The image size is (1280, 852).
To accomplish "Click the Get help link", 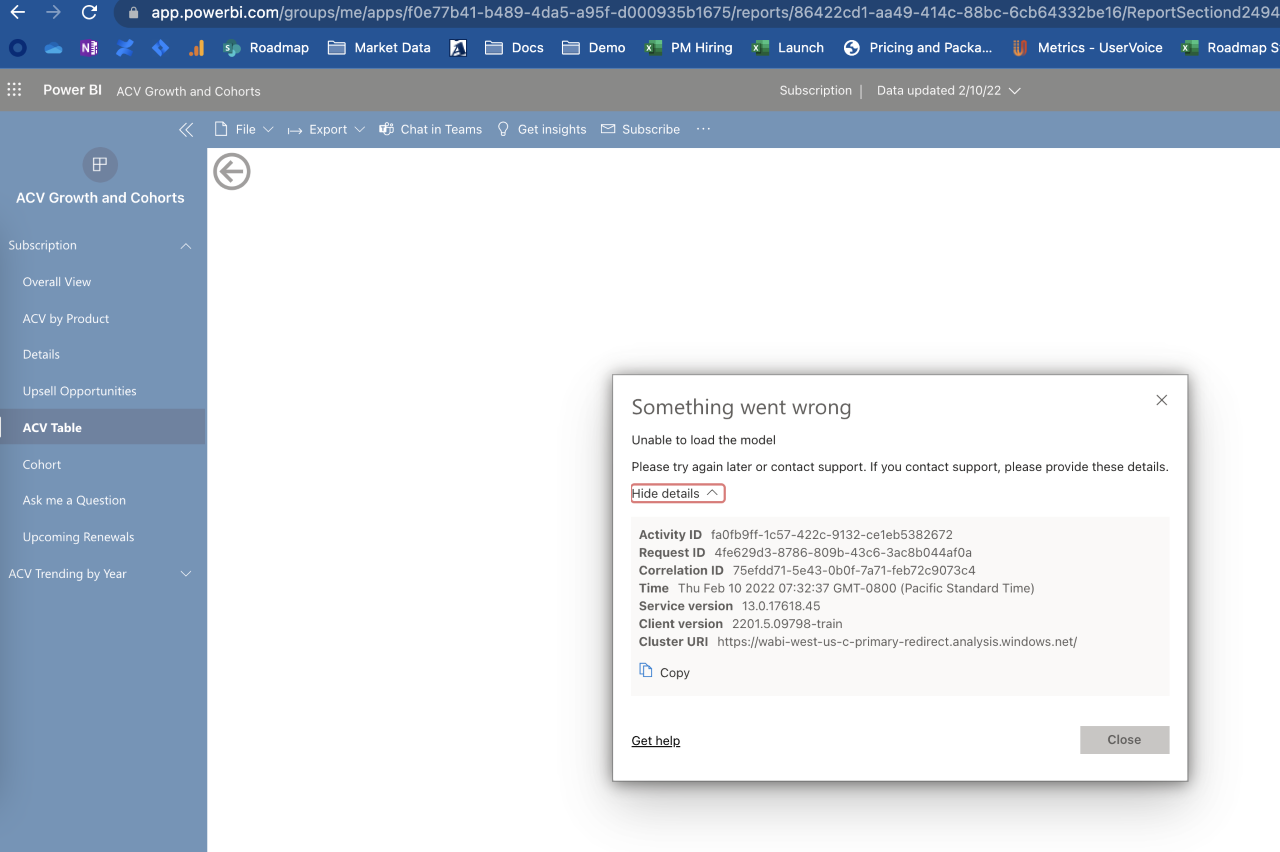I will (656, 741).
